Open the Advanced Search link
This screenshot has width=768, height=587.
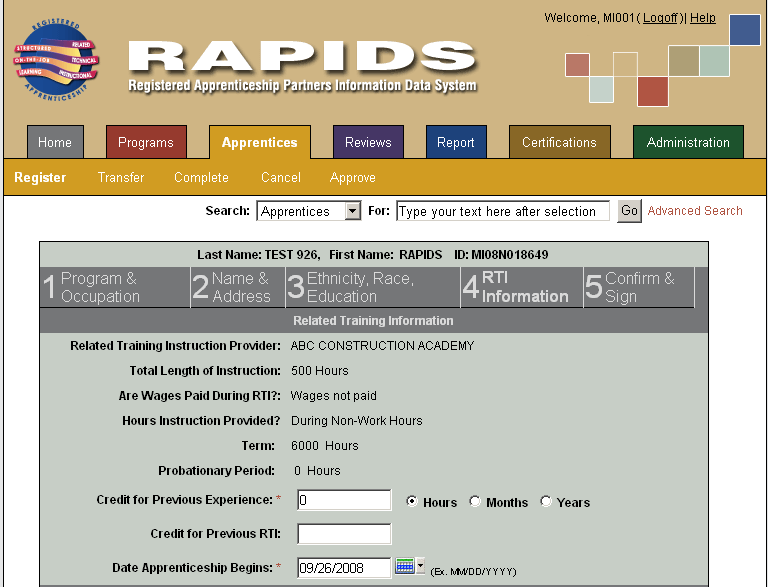tap(695, 211)
